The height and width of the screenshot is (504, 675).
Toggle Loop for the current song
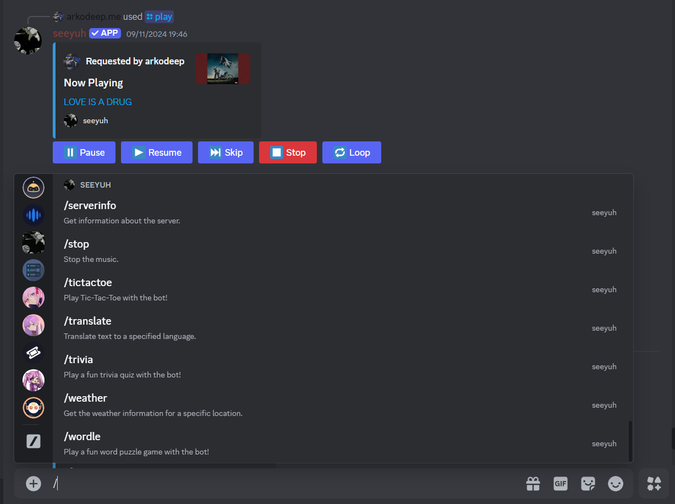pos(352,152)
